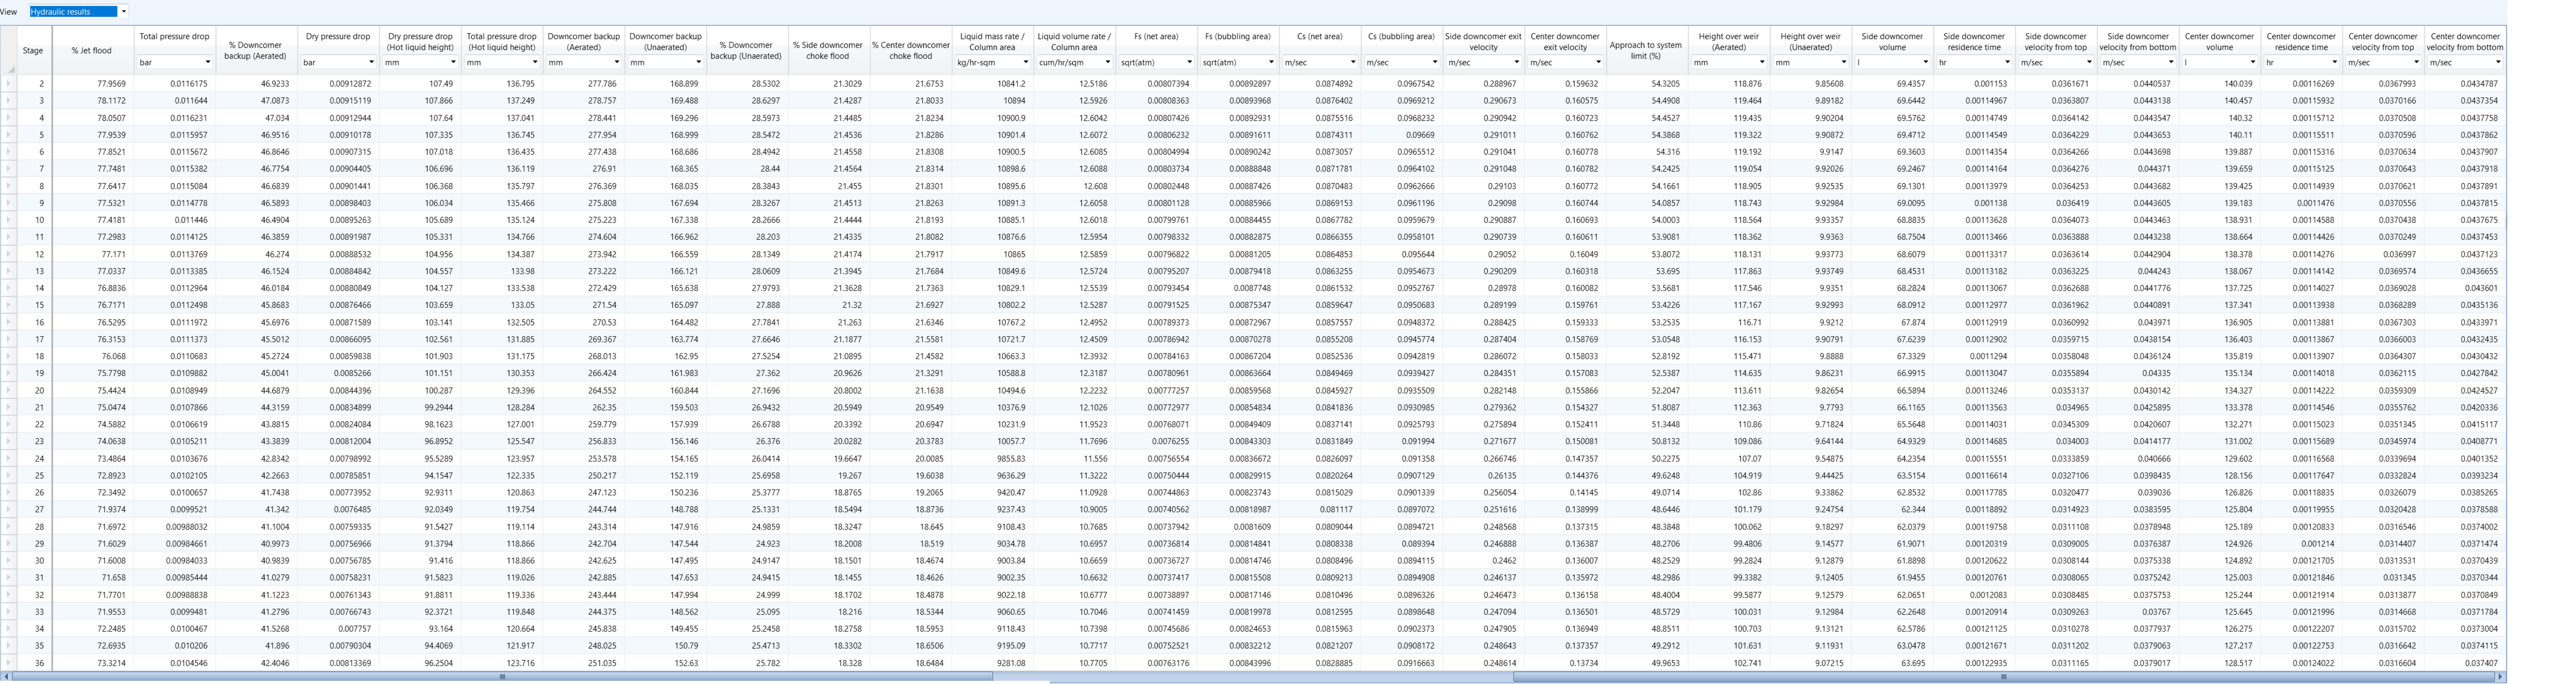Screen dimensions: 2576x684
Task: Select row indicator arrow for stage 25
Action: point(8,475)
